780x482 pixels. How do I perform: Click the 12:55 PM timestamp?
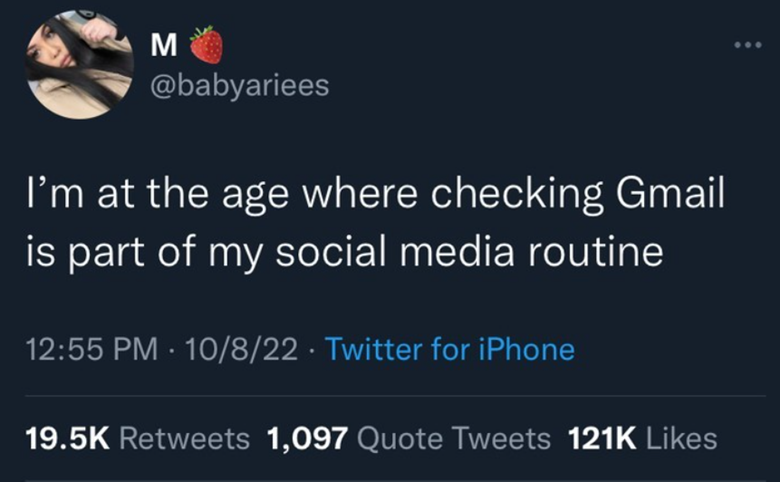(89, 349)
